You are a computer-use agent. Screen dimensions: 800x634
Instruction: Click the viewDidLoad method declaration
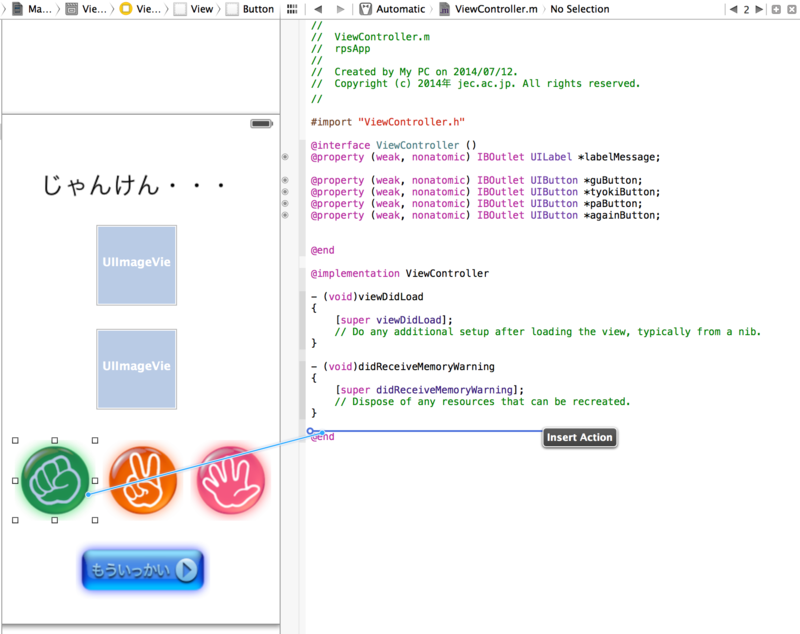tap(367, 297)
